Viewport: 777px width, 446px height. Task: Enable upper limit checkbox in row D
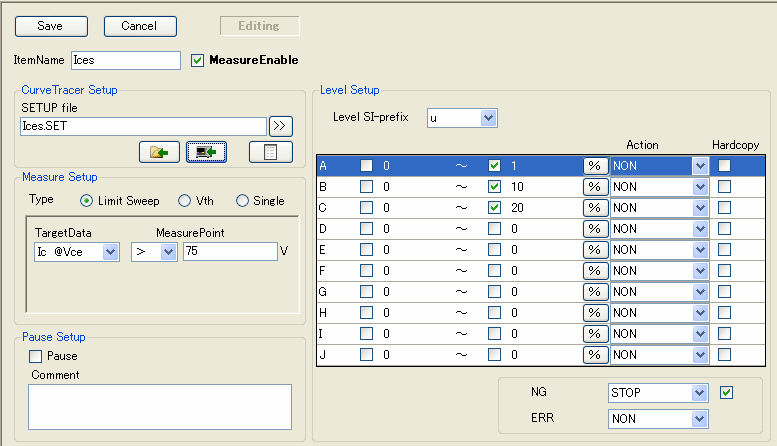click(x=494, y=228)
